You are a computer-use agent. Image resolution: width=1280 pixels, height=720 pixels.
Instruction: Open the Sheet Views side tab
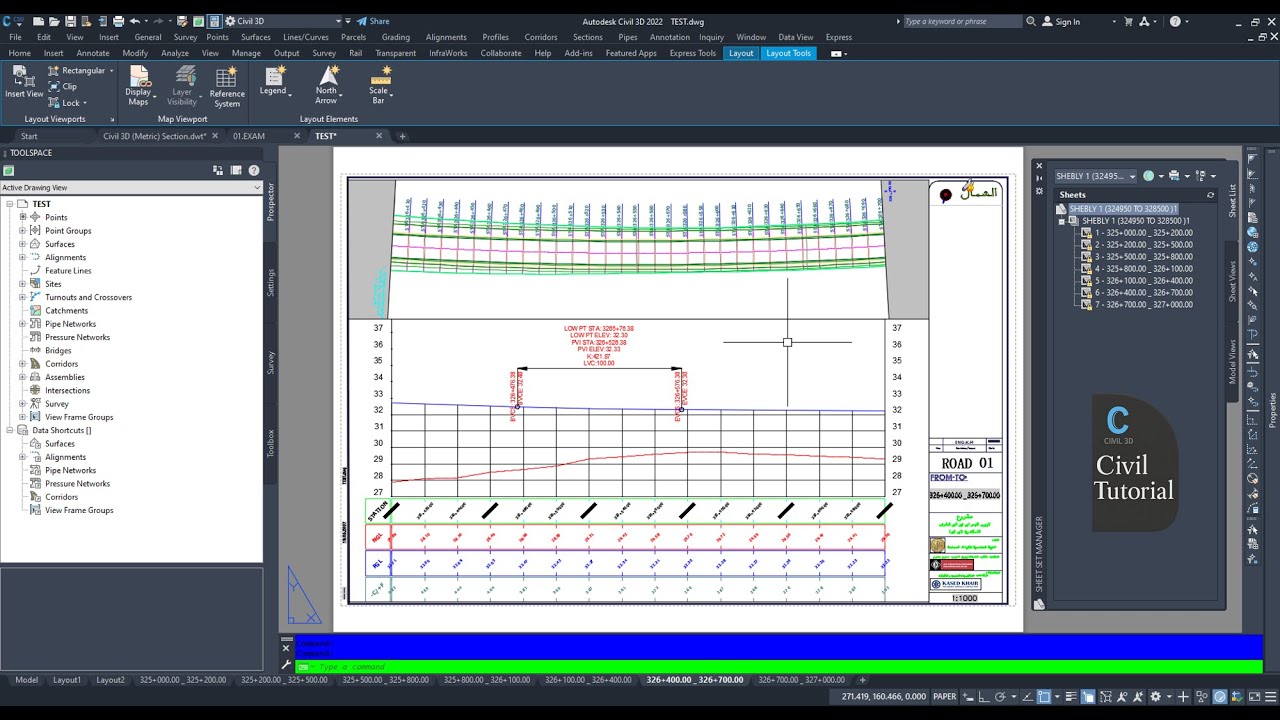[x=1232, y=282]
